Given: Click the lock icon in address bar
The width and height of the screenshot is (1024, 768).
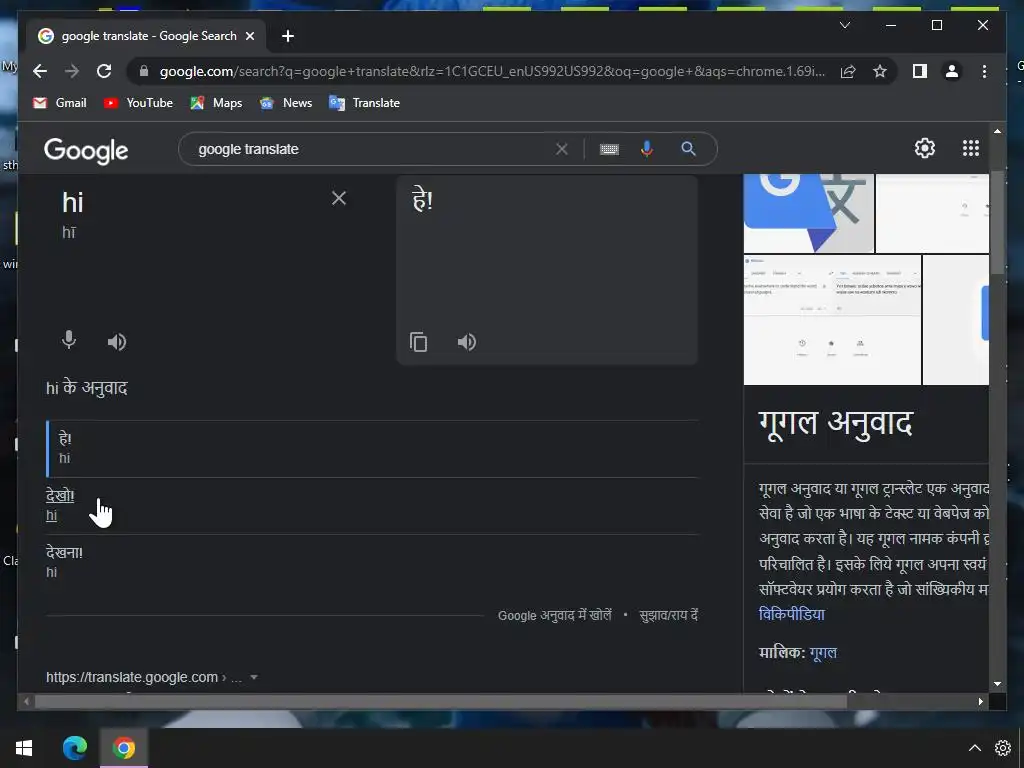Looking at the screenshot, I should 144,71.
